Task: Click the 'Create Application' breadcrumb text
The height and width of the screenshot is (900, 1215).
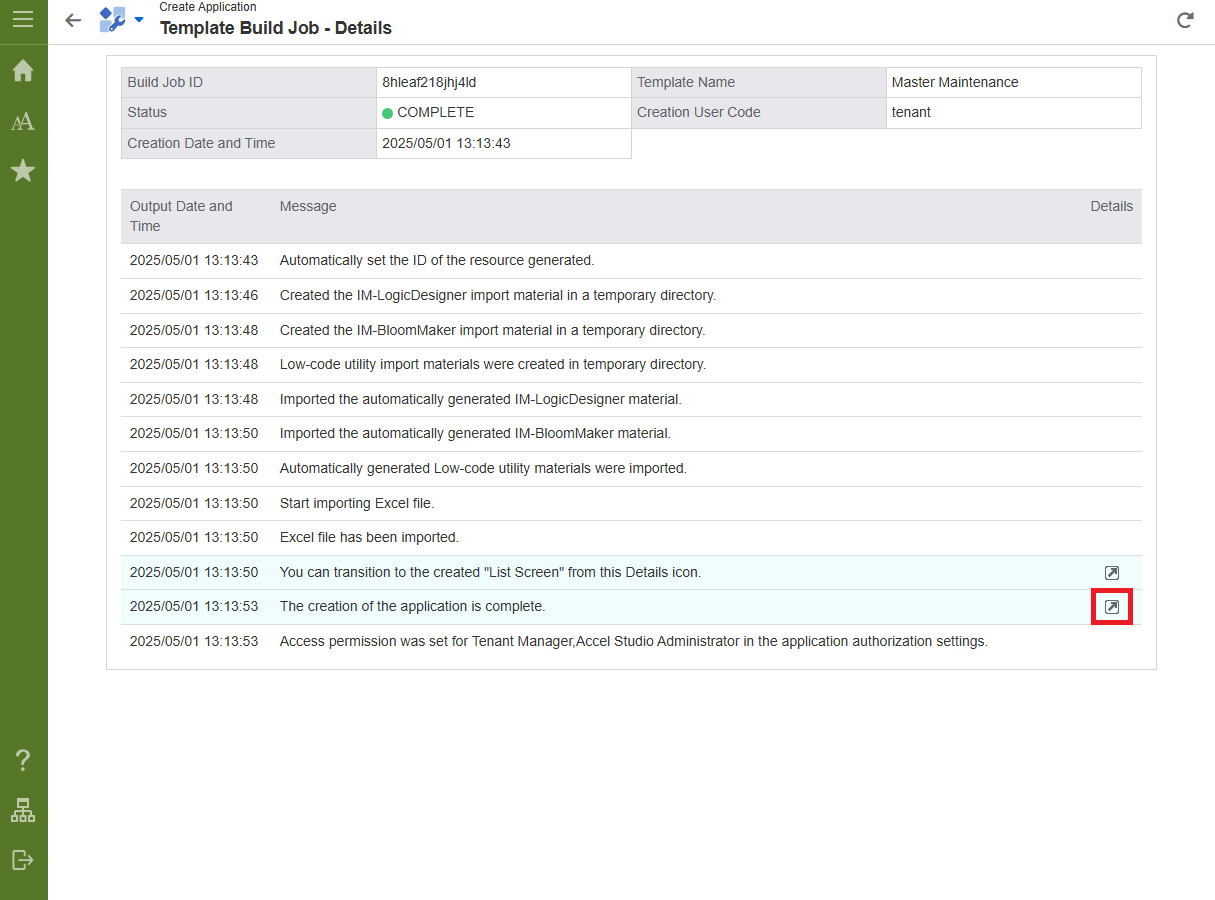Action: point(208,7)
